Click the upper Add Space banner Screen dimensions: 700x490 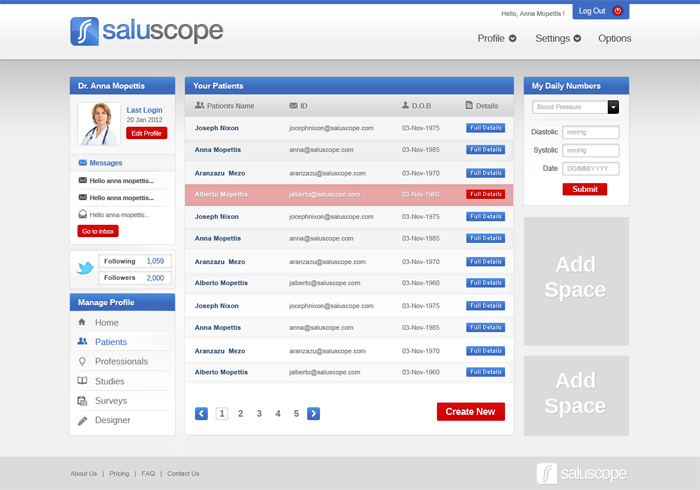576,281
